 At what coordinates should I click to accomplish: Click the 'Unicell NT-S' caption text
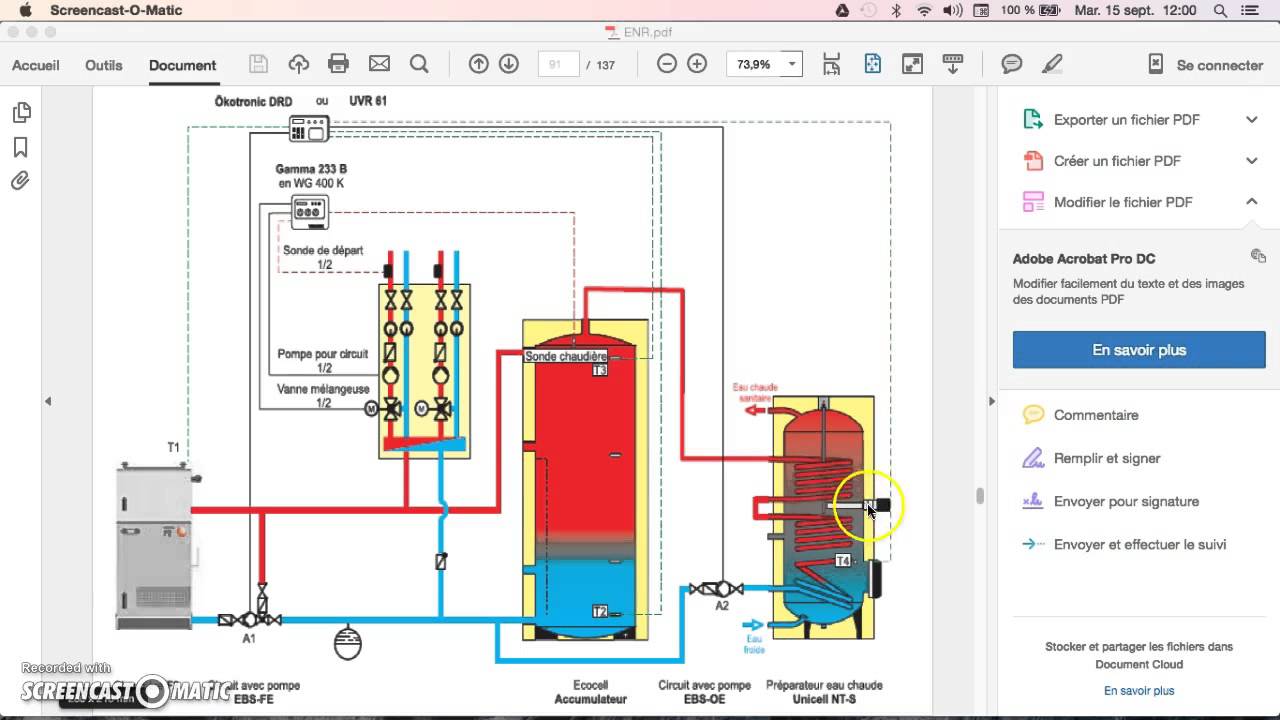pos(824,699)
